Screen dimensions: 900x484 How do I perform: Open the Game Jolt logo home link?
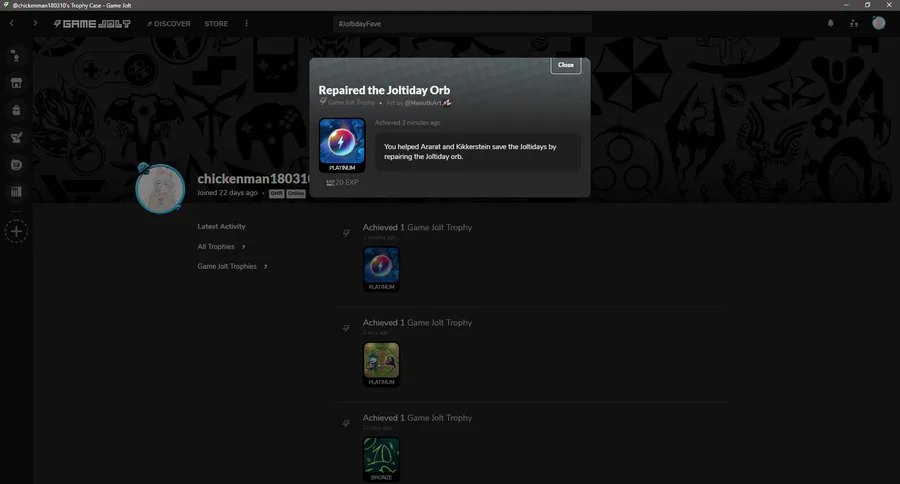(92, 24)
